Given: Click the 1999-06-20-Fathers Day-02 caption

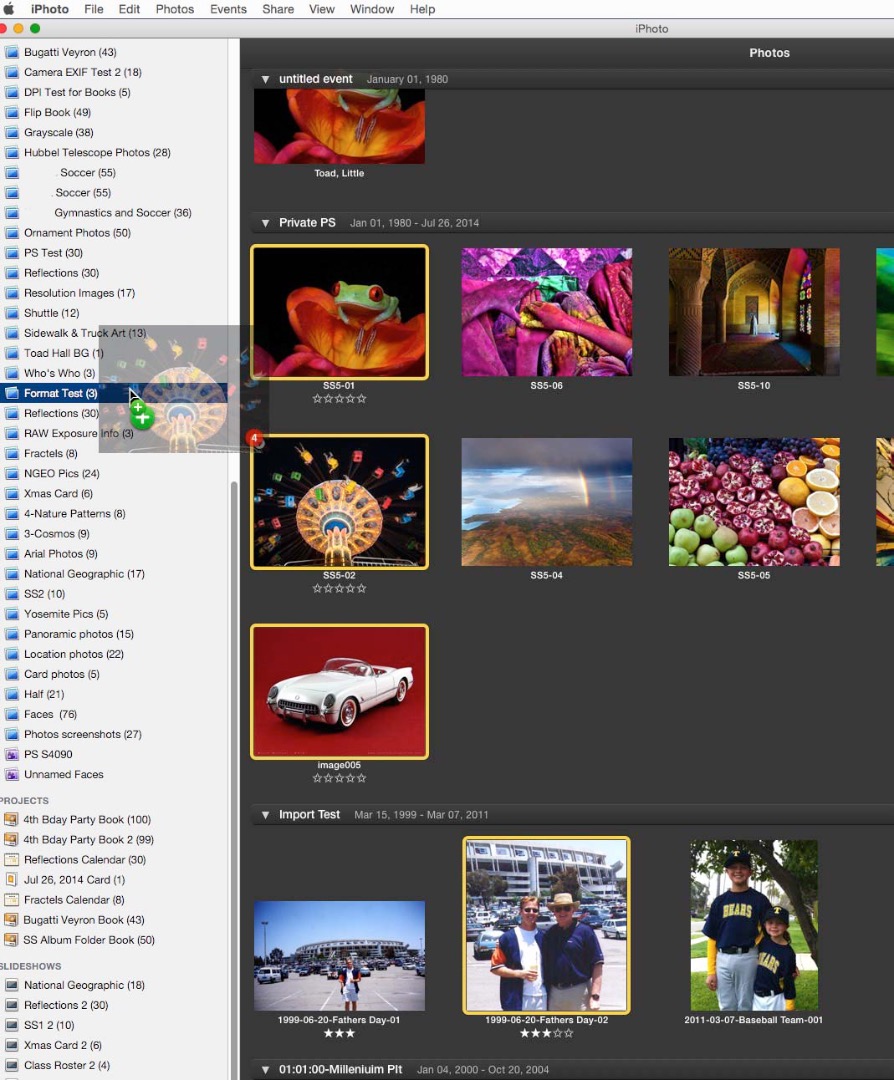Looking at the screenshot, I should (x=547, y=1020).
